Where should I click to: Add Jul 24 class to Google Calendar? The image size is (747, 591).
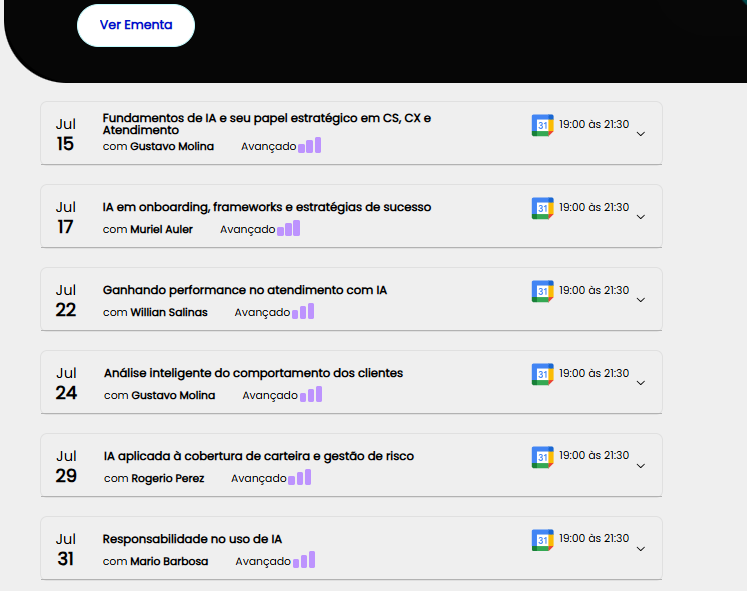coord(543,374)
